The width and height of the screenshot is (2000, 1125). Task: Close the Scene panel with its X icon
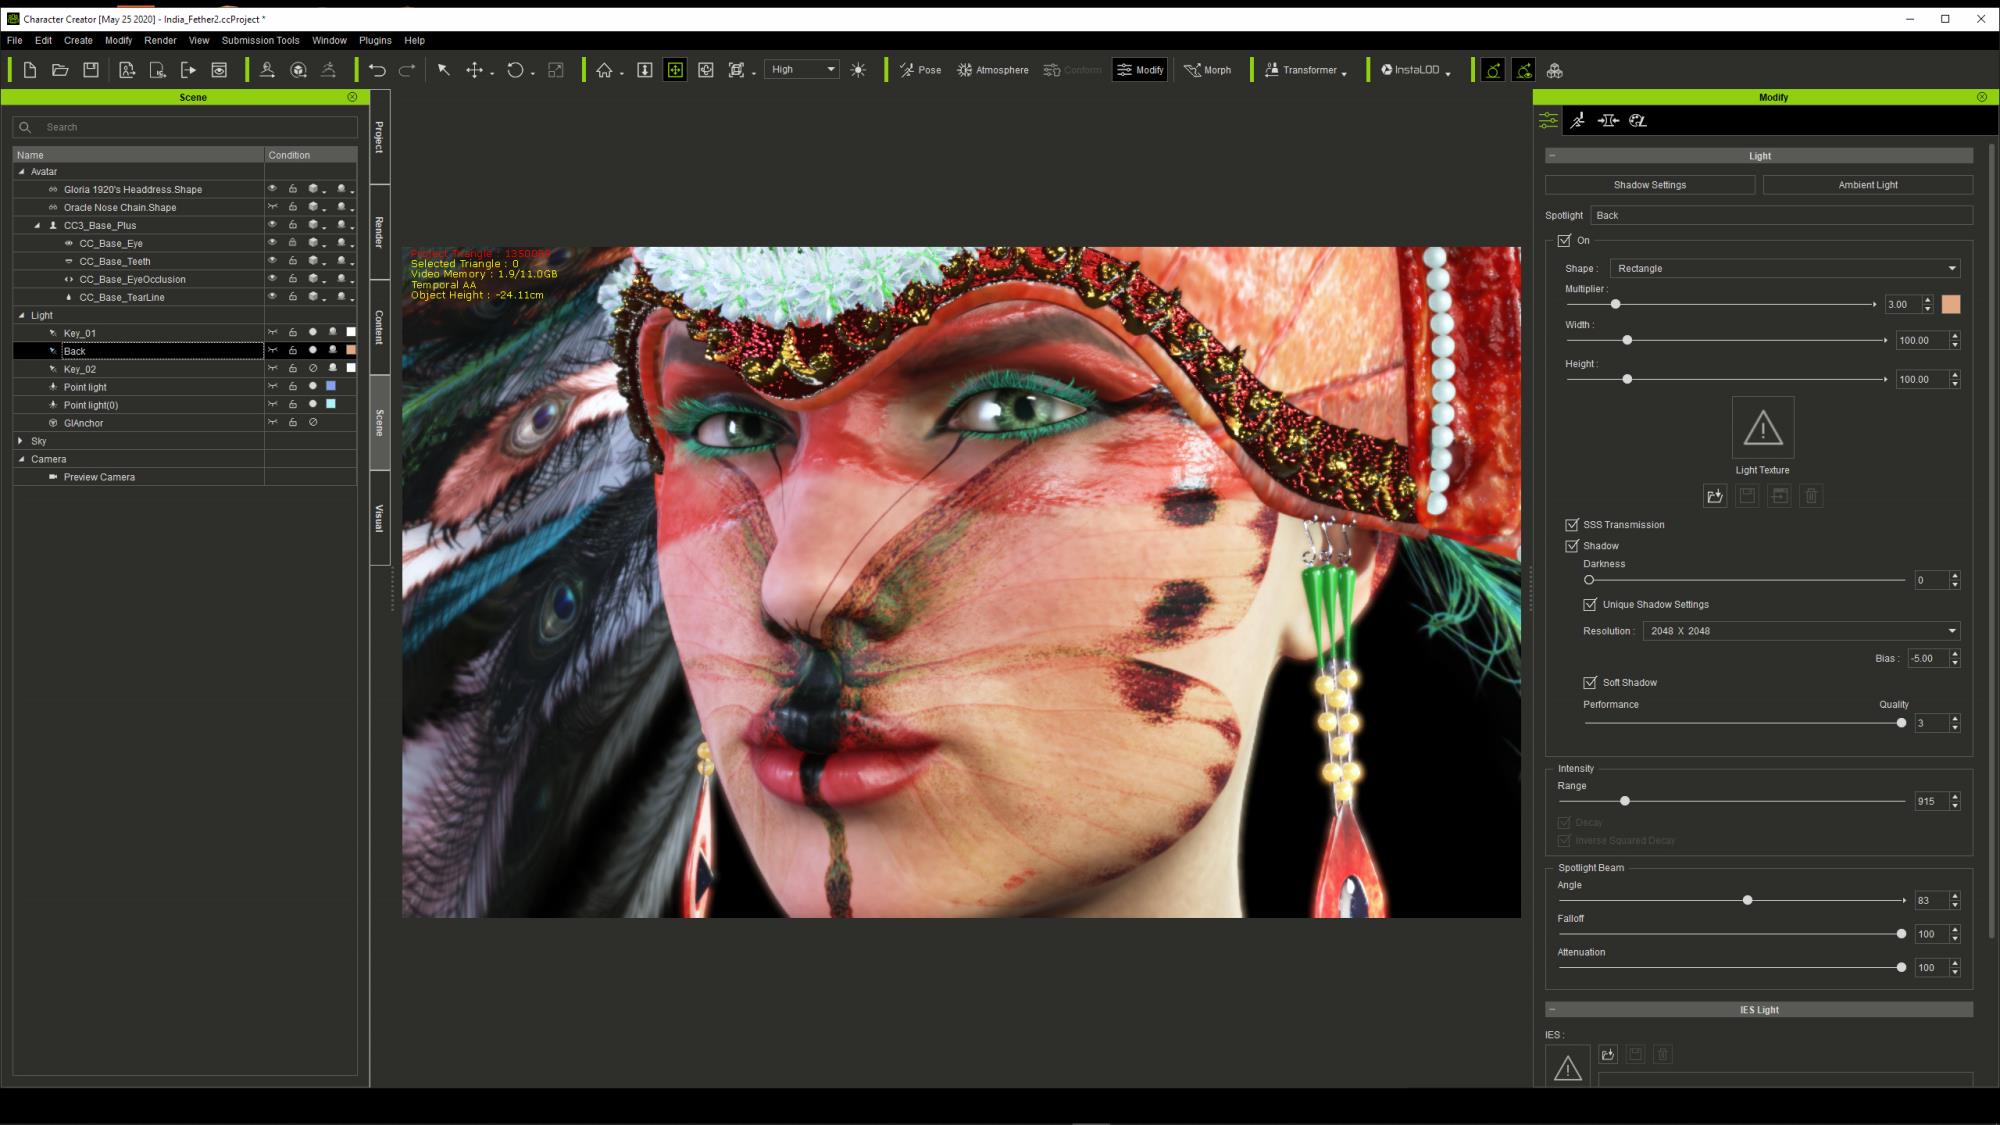[352, 97]
